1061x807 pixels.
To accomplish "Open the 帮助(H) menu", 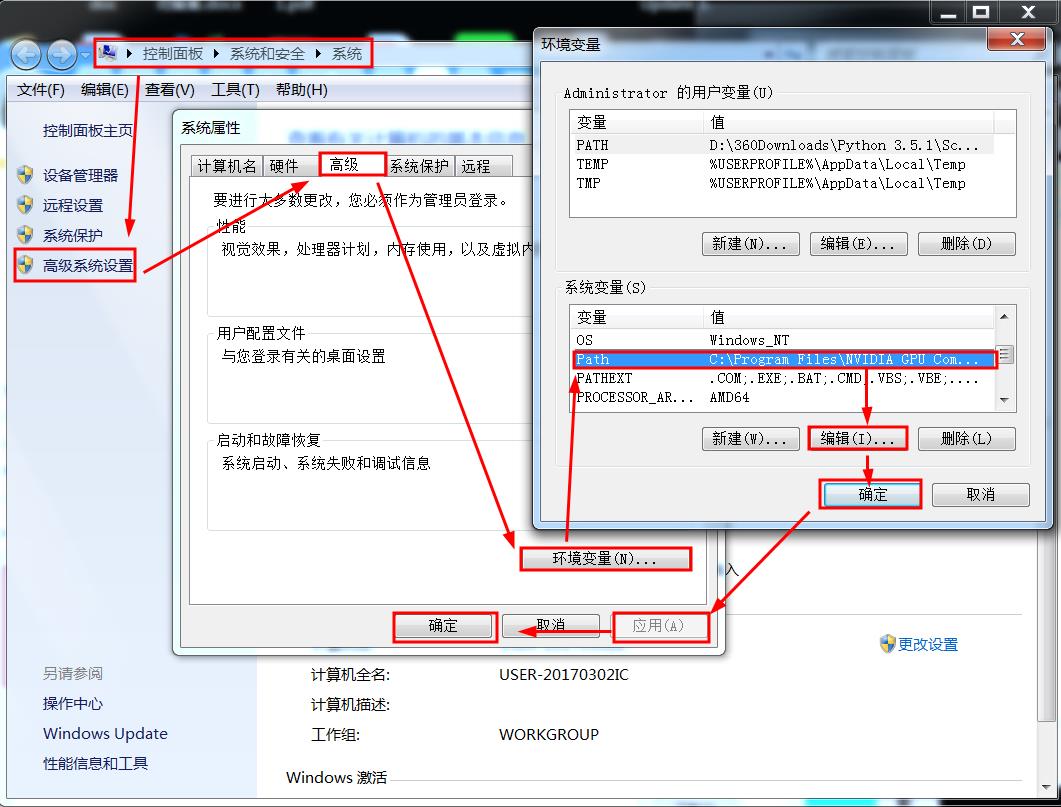I will [301, 90].
